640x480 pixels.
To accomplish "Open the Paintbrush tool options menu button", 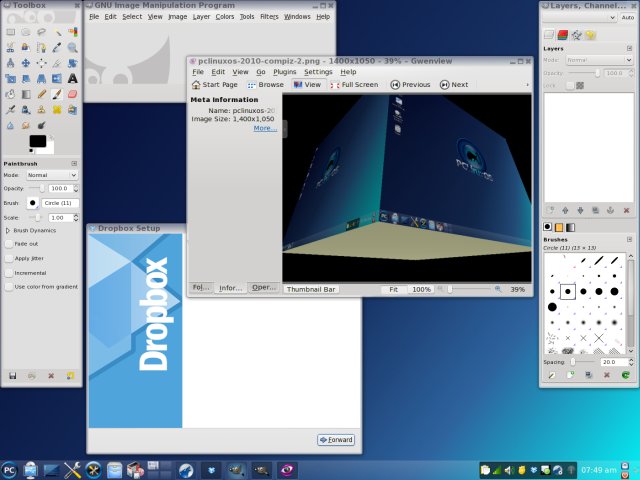I will [74, 163].
